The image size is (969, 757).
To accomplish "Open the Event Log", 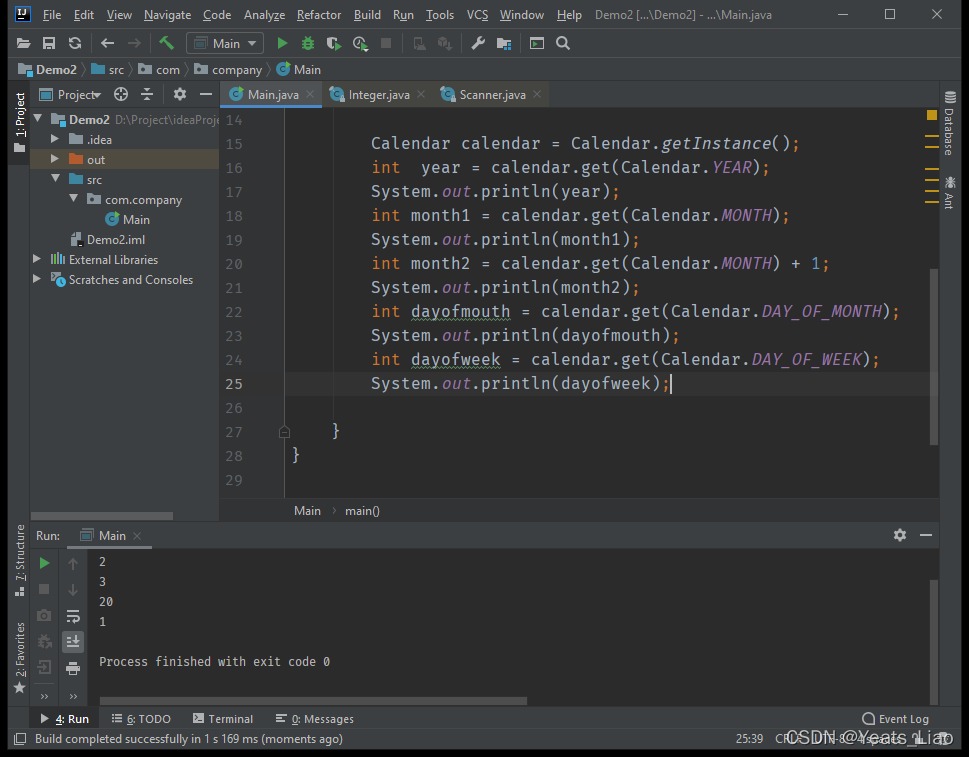I will point(895,719).
